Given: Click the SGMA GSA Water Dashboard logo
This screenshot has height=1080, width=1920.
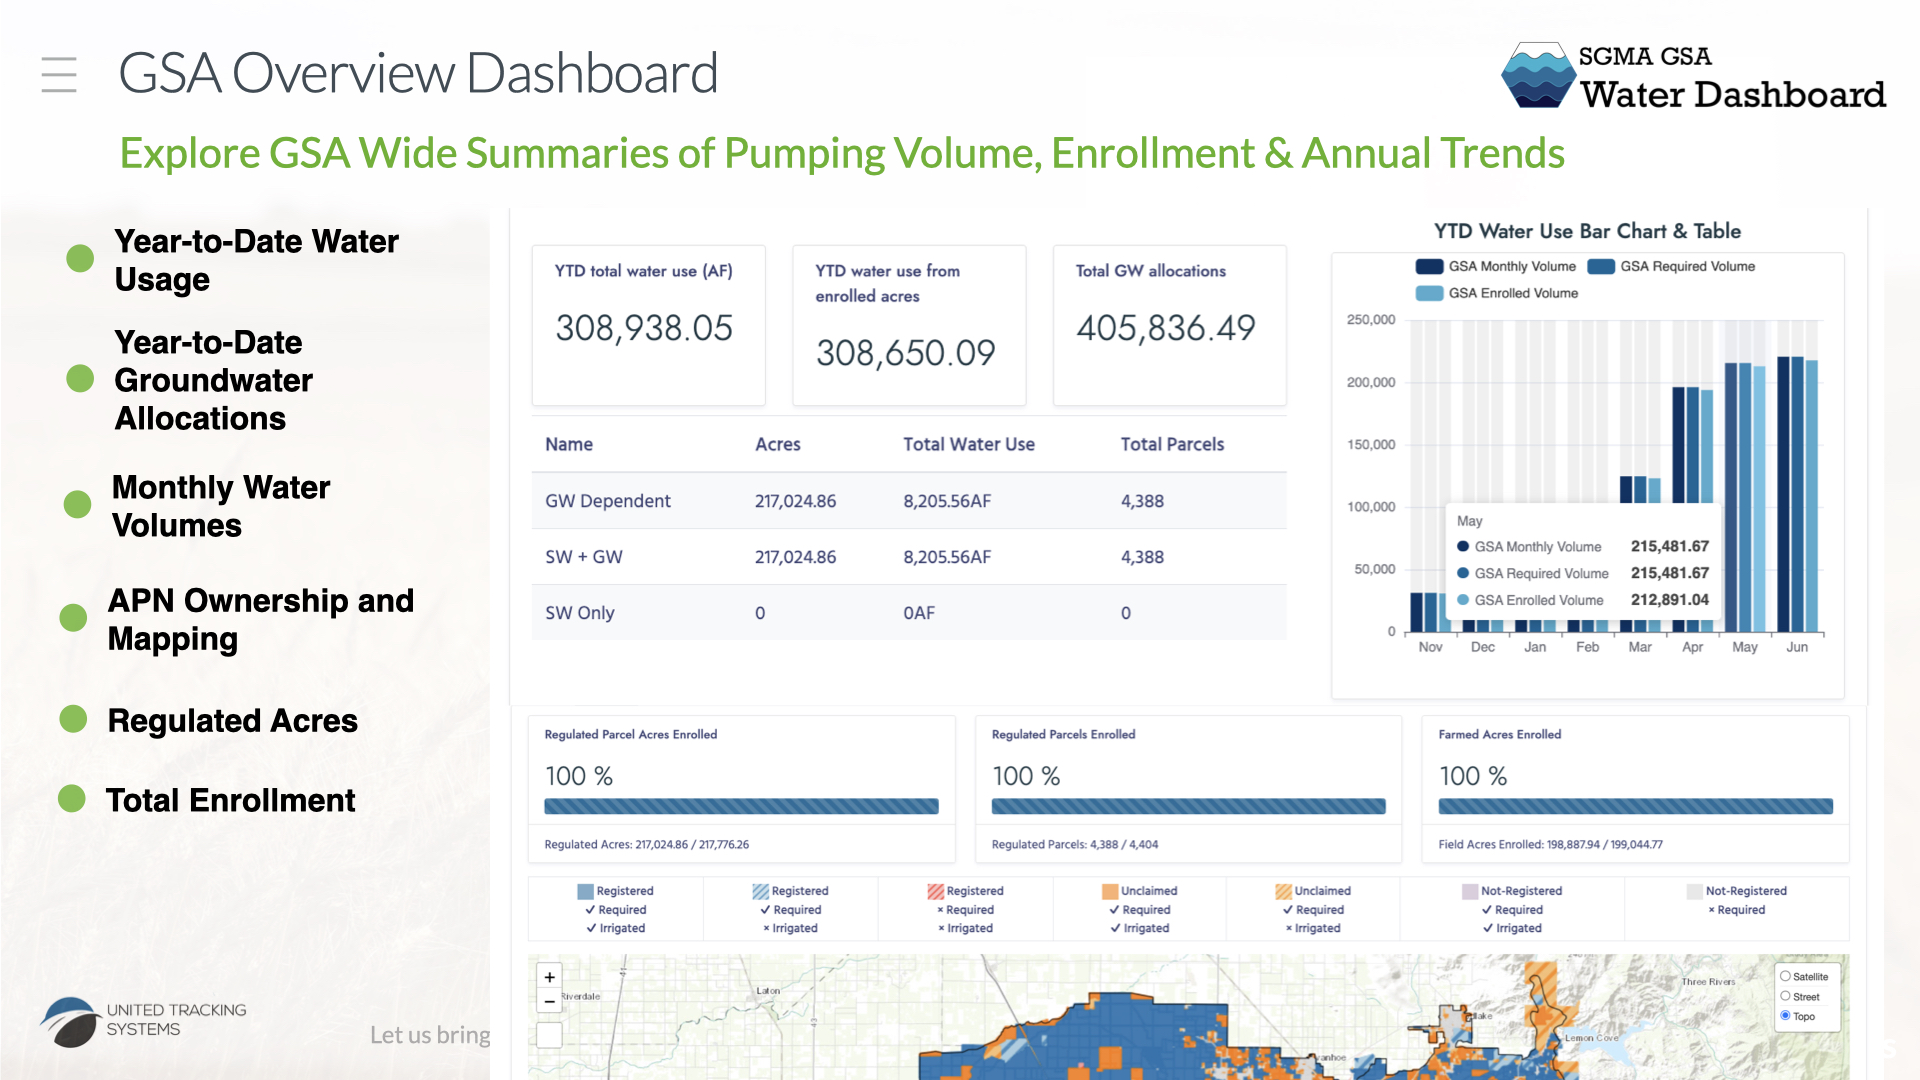Looking at the screenshot, I should point(1693,76).
